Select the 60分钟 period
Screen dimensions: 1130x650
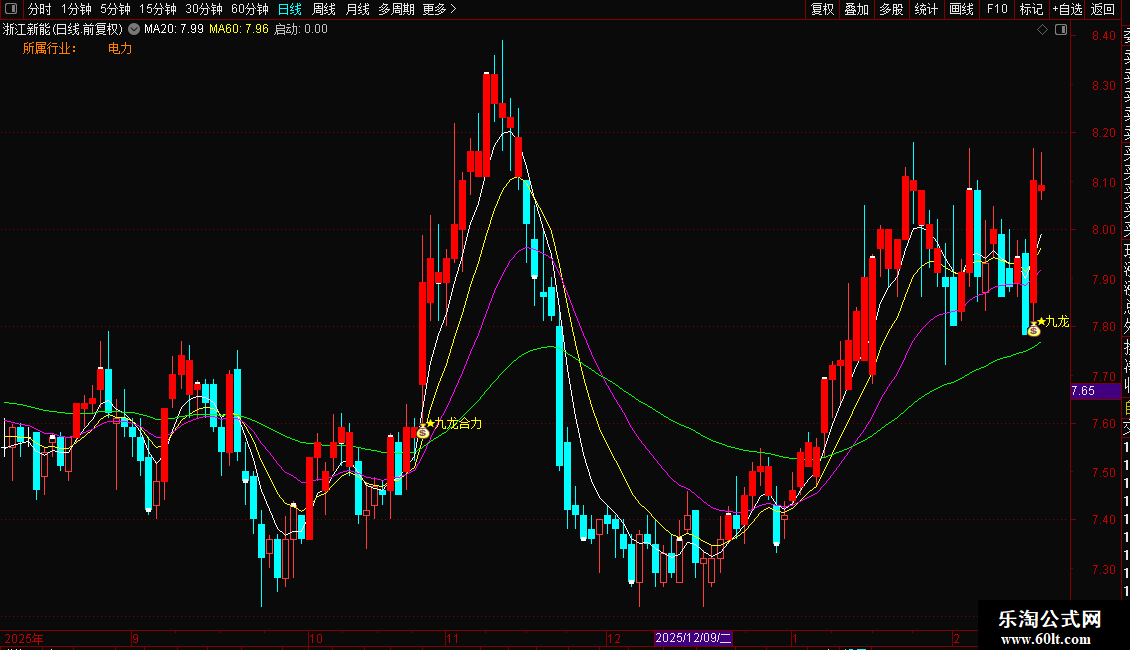[x=250, y=9]
